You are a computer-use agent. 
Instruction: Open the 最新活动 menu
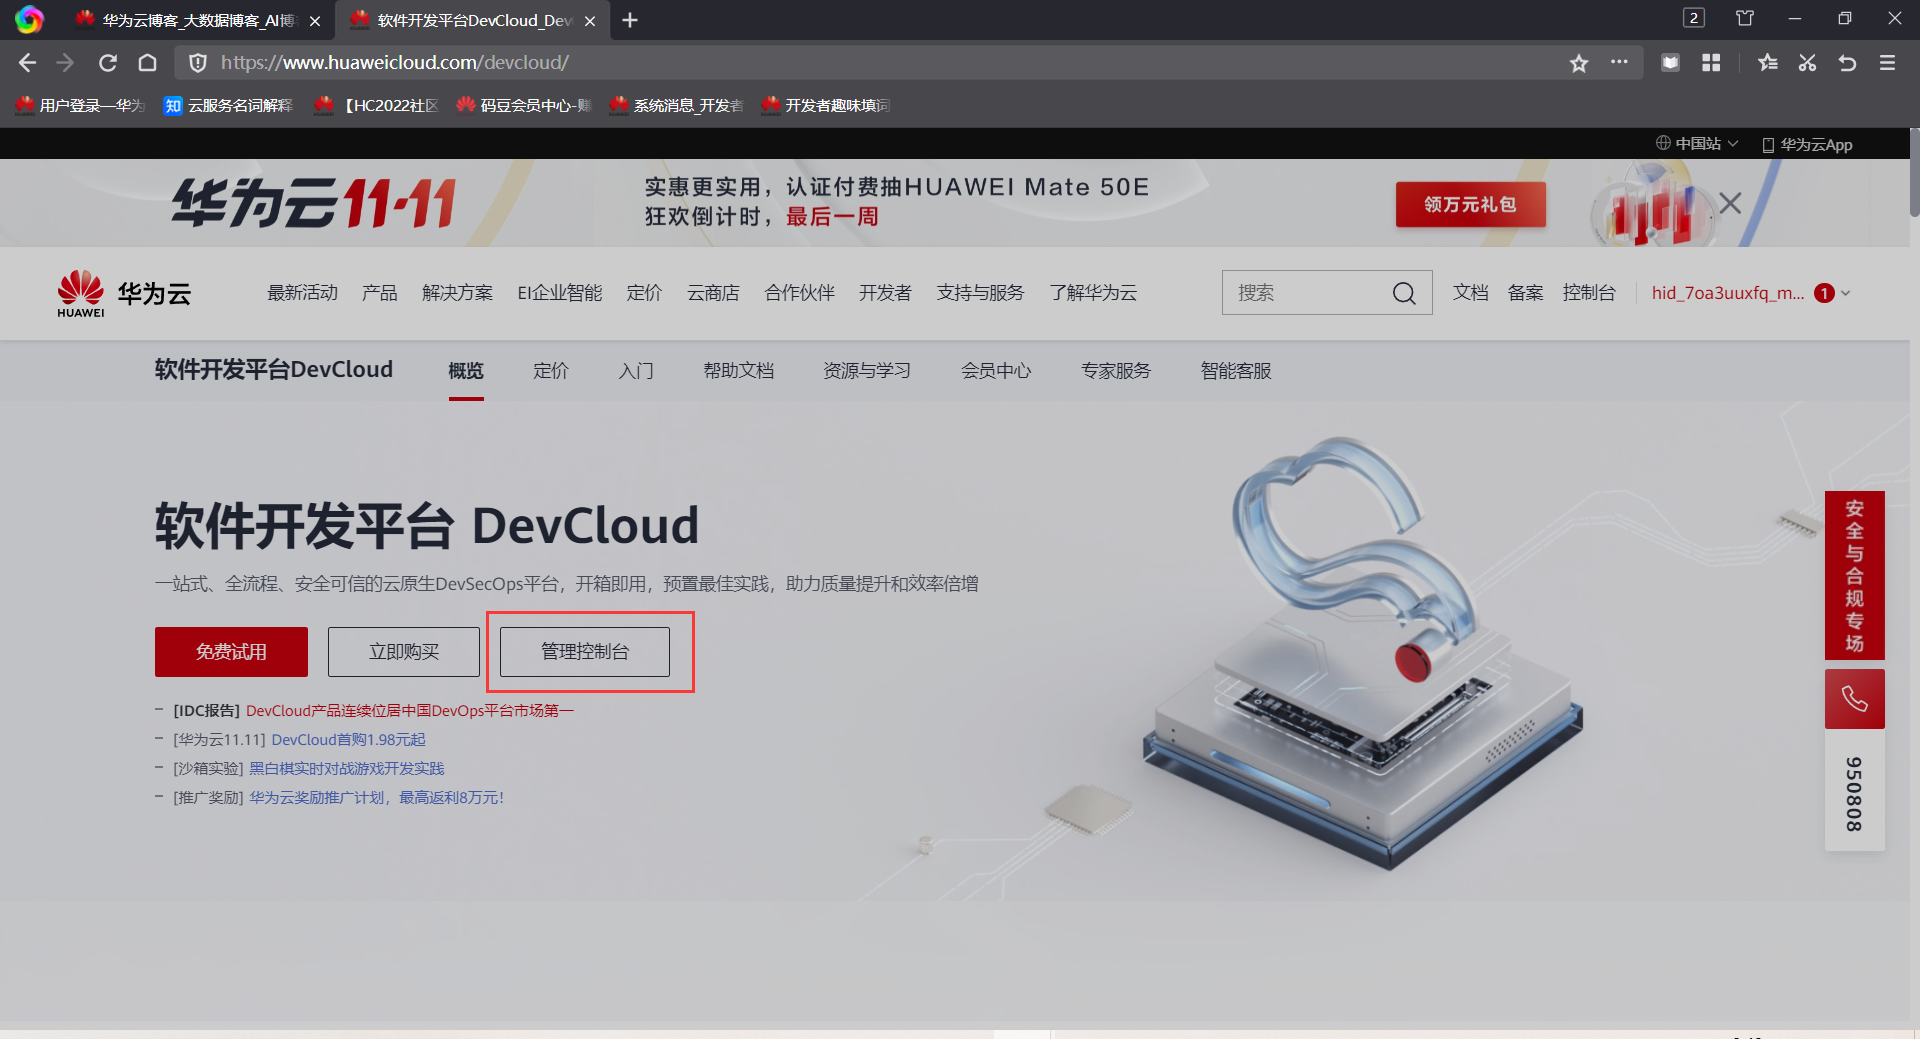point(302,293)
